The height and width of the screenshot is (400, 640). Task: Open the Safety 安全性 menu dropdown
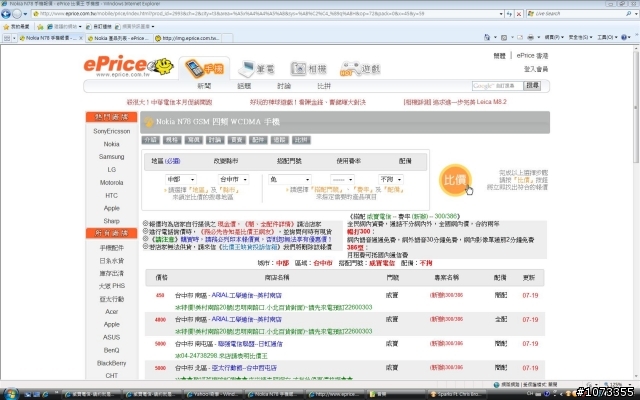(580, 37)
